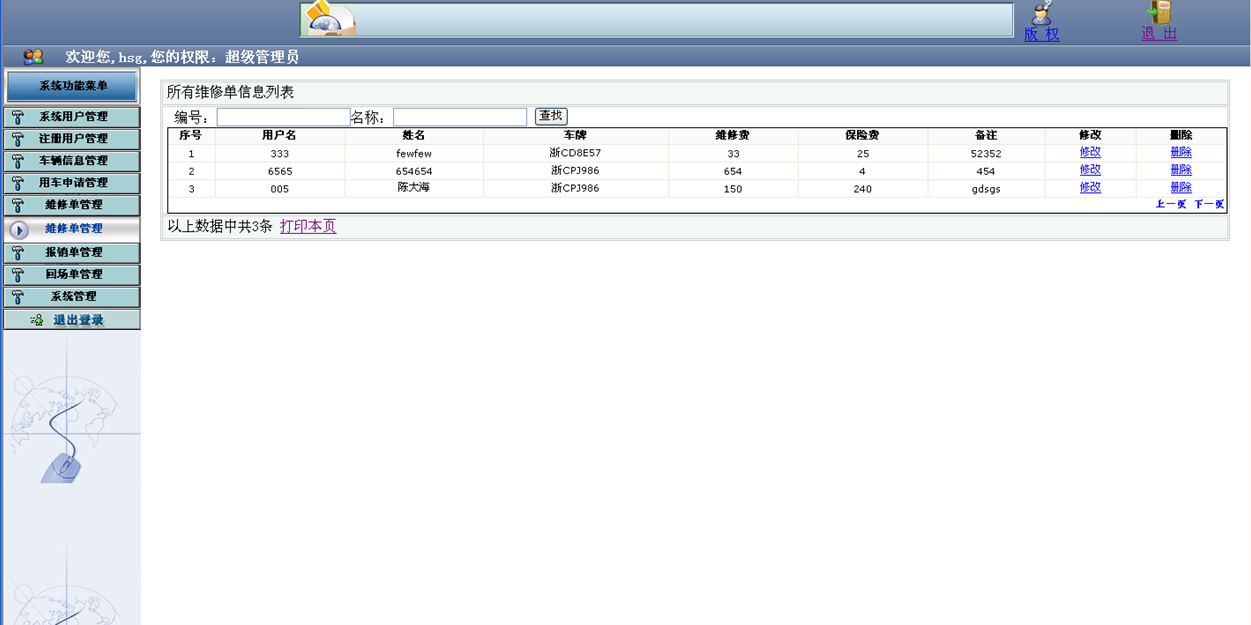Screen dimensions: 1251x625
Task: Go to next page via 下一页
Action: tap(1209, 204)
